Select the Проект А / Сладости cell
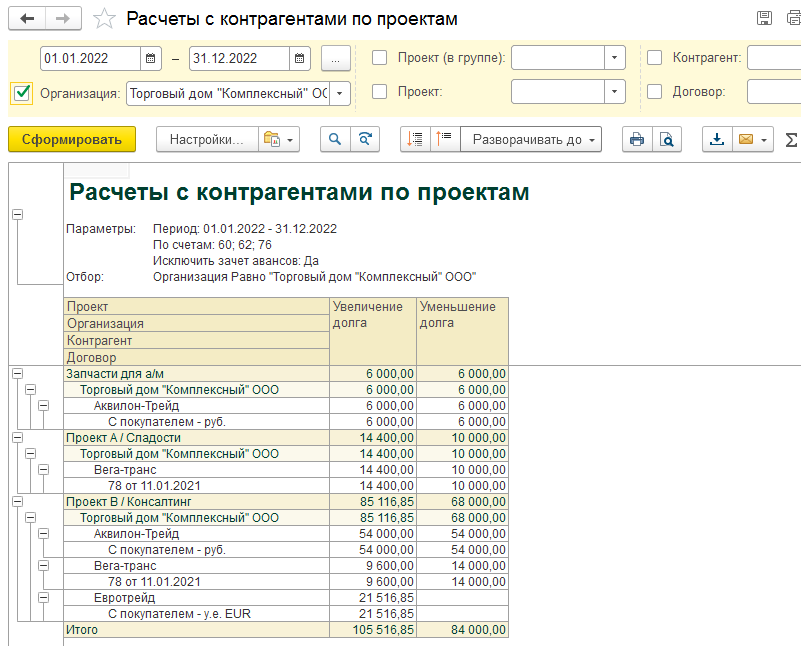 click(x=197, y=438)
